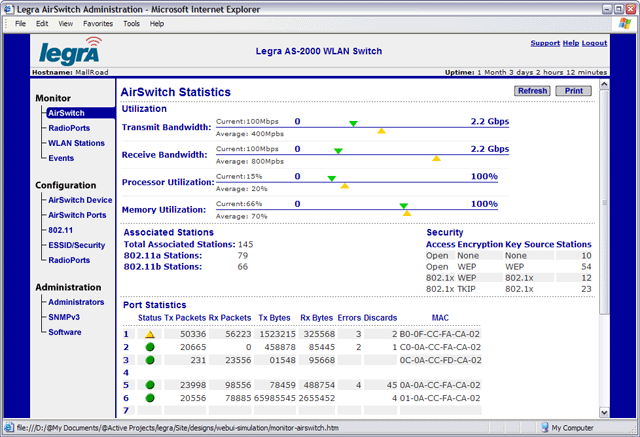
Task: Click Memory Utilization green current marker
Action: click(x=404, y=206)
